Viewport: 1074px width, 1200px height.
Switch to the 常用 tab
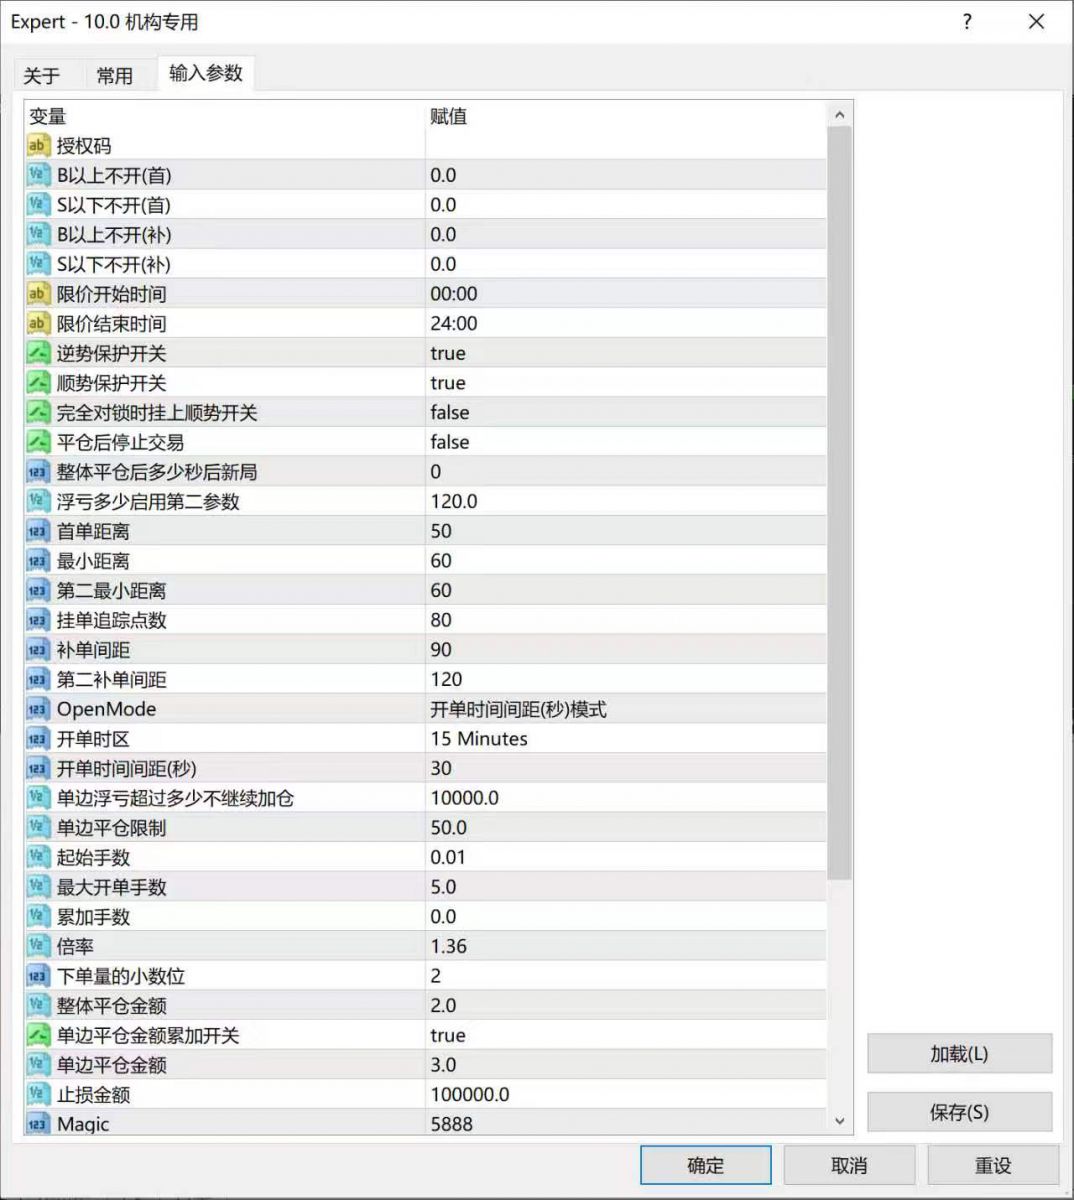[115, 76]
